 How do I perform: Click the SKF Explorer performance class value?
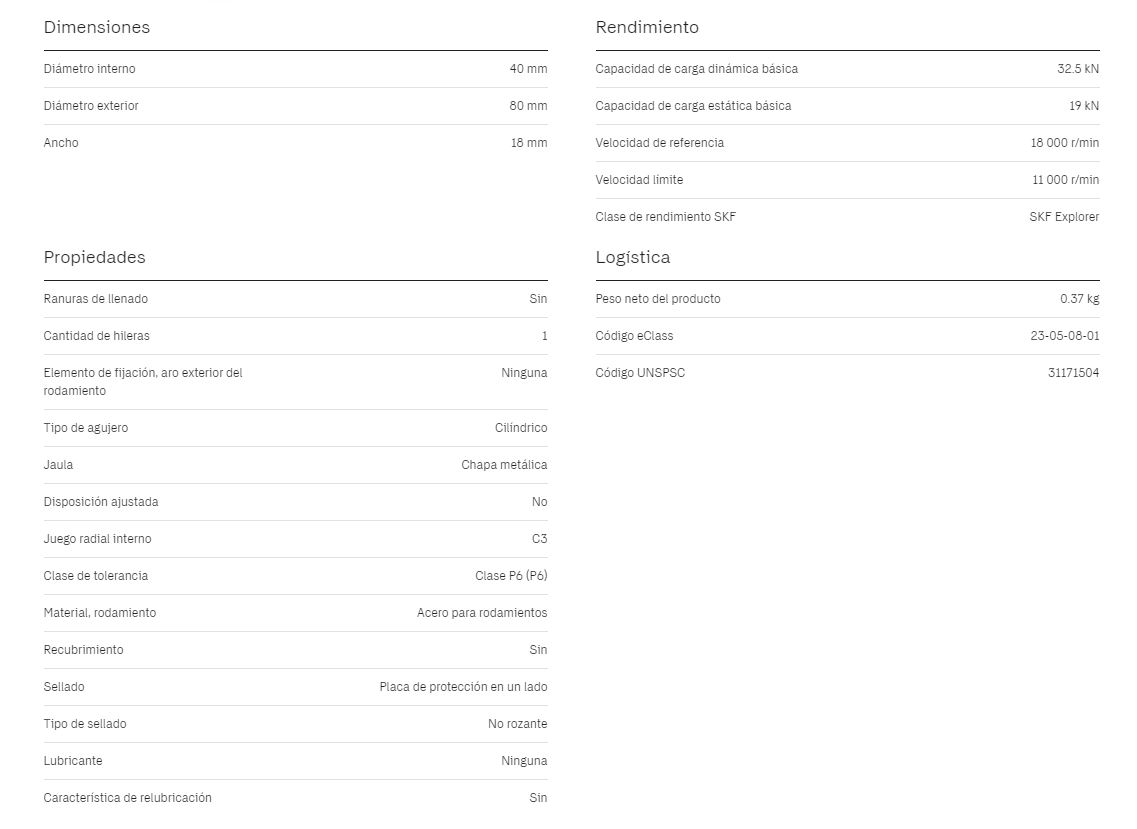click(1064, 217)
